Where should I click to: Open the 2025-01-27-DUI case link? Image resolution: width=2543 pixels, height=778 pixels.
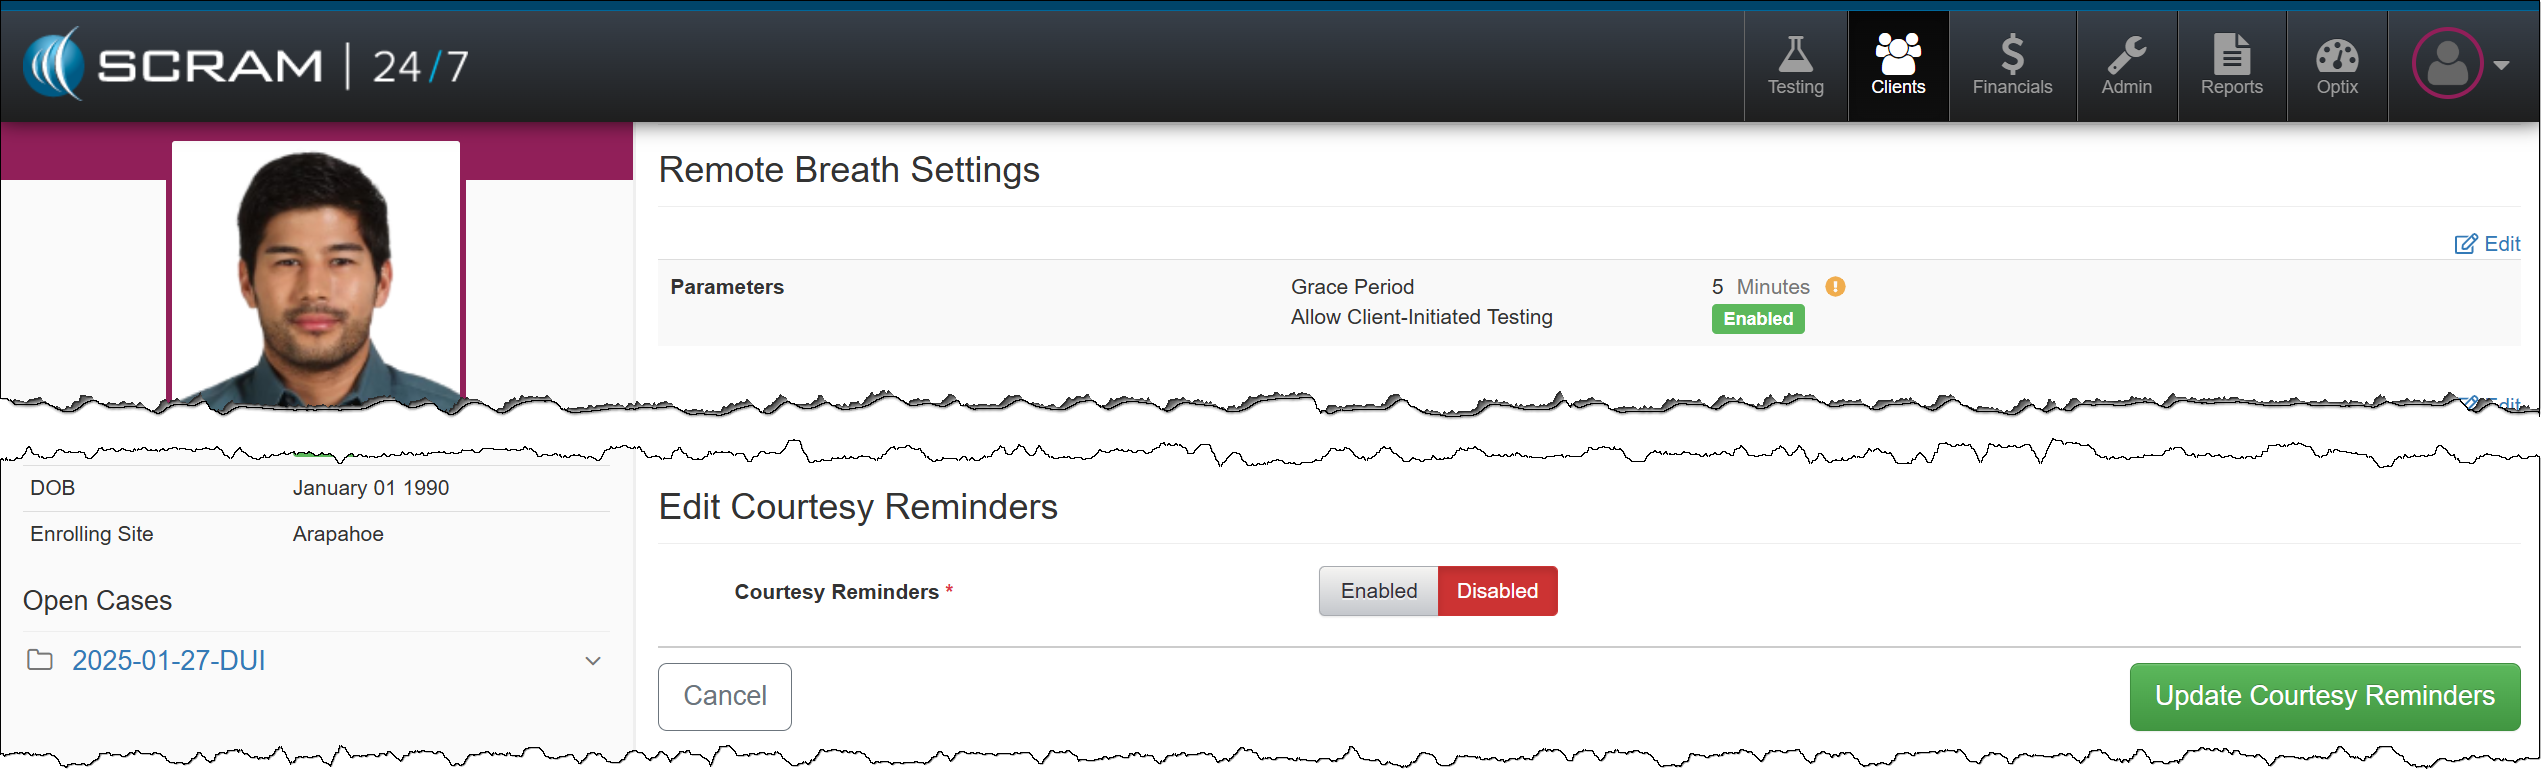click(168, 661)
